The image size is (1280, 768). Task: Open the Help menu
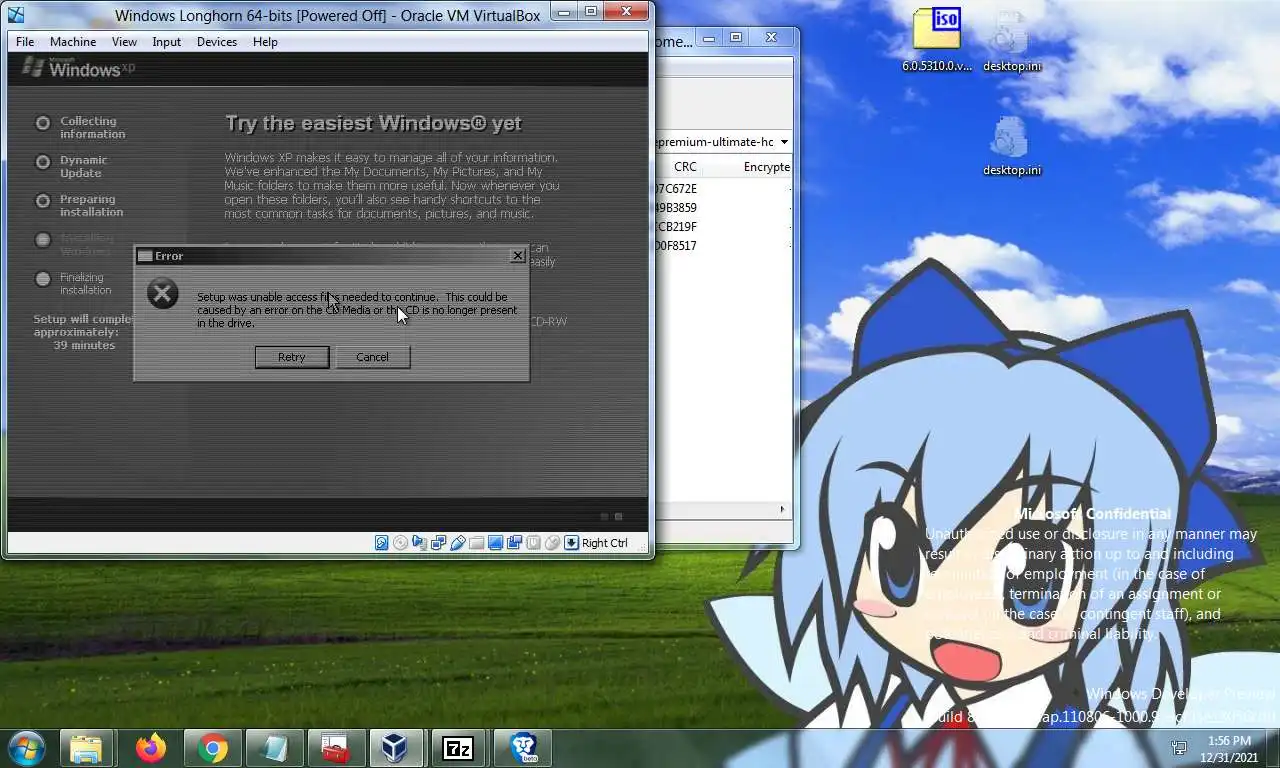265,42
